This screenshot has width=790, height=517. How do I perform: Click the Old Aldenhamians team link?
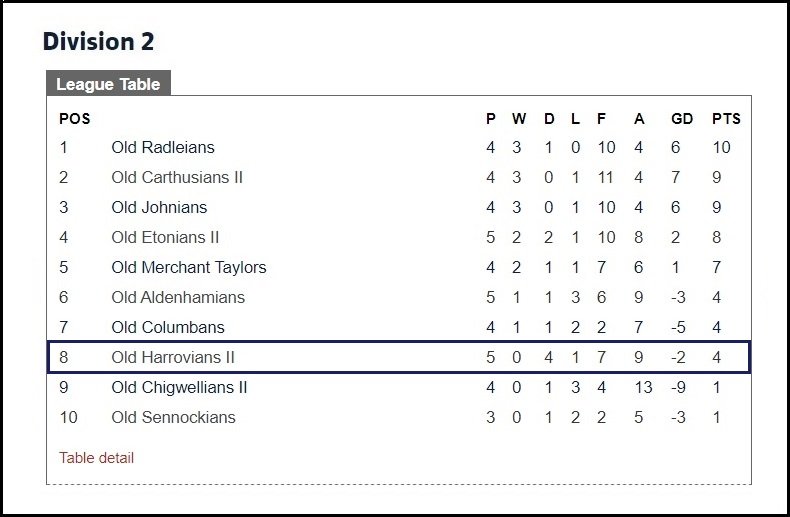(x=178, y=297)
